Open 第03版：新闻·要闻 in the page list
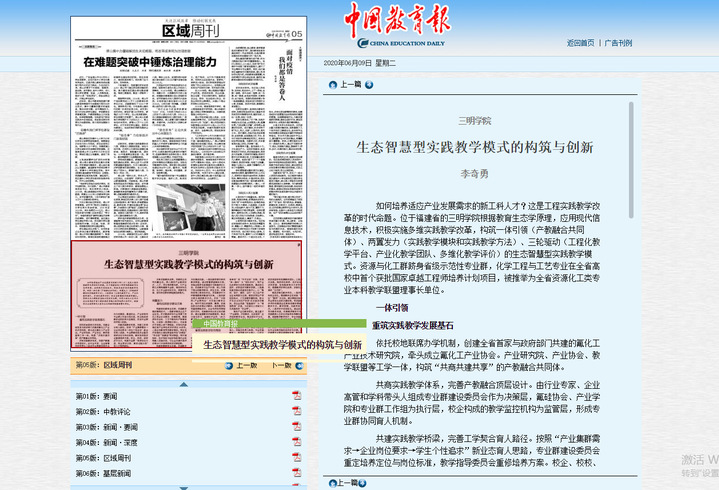The width and height of the screenshot is (719, 490). 107,427
